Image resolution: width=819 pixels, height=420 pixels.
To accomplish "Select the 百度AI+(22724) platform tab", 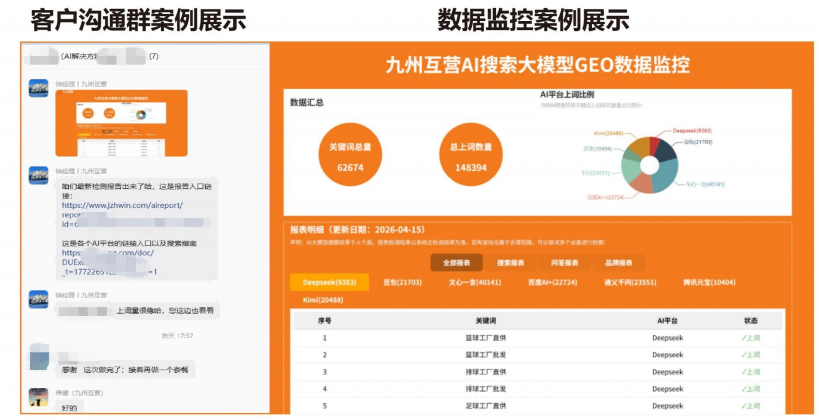I will pos(553,282).
